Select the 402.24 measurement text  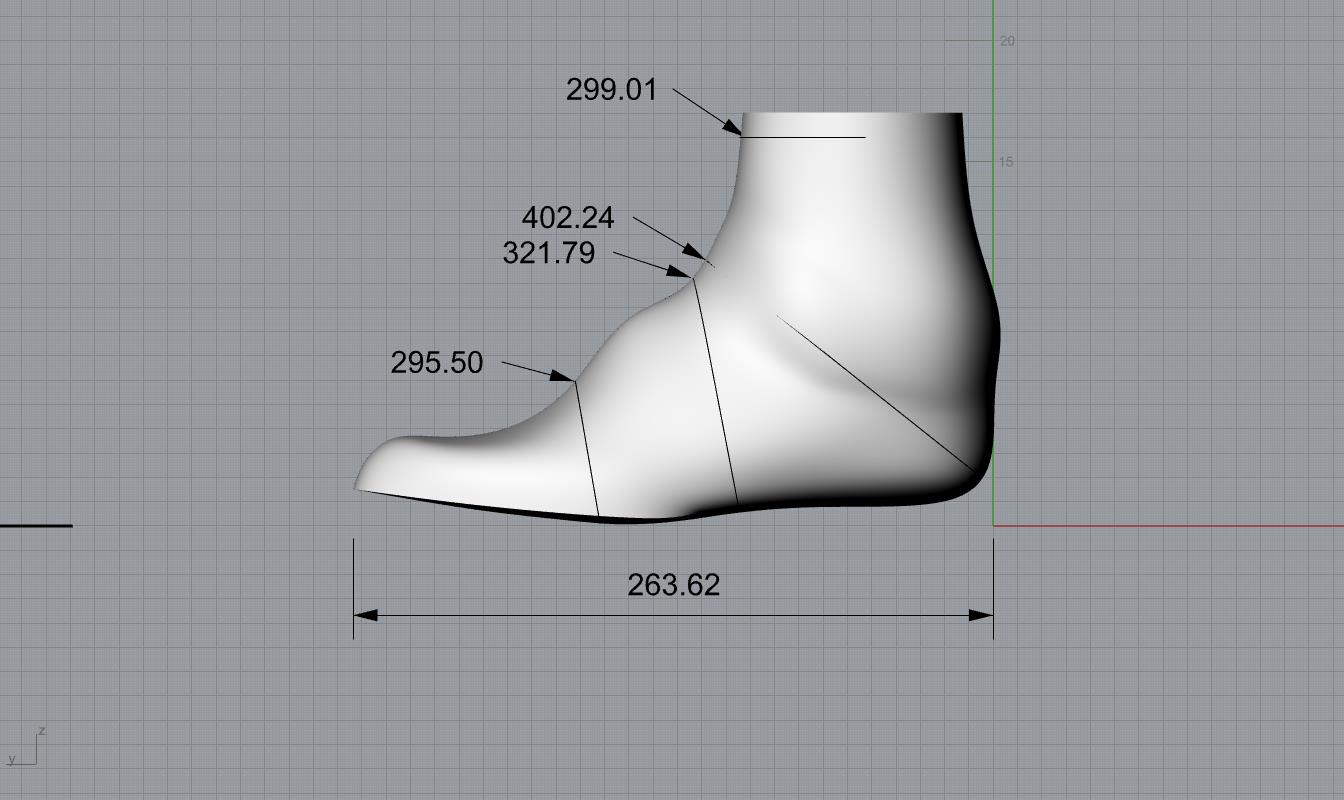click(x=568, y=218)
